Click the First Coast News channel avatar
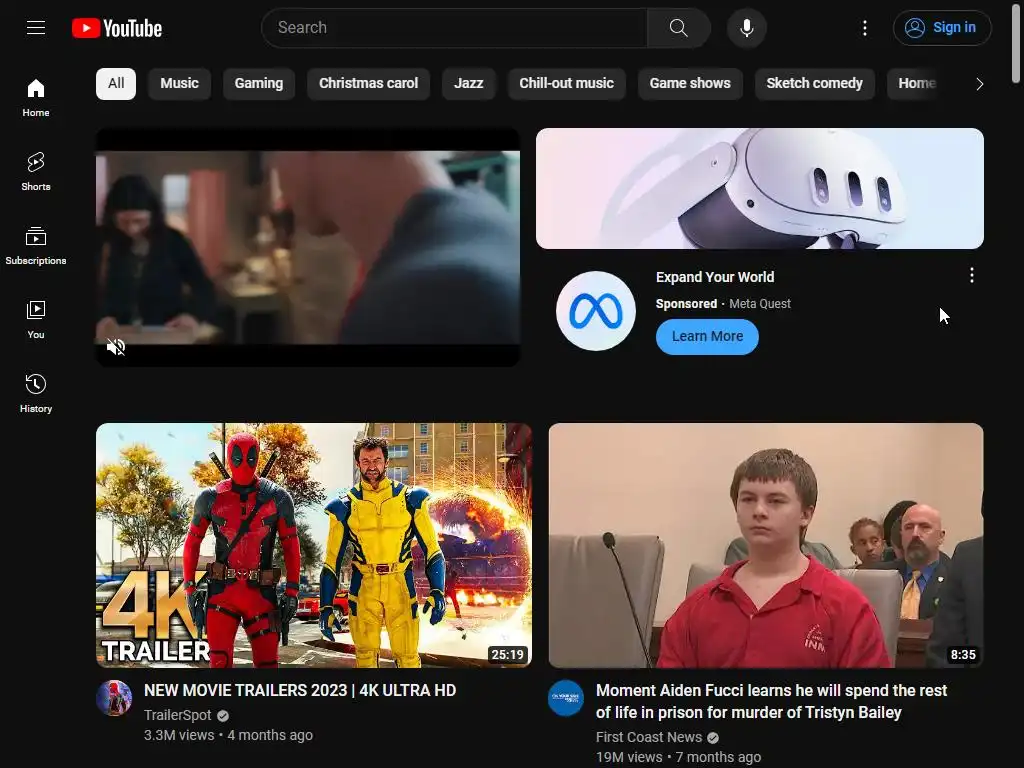 pos(566,698)
